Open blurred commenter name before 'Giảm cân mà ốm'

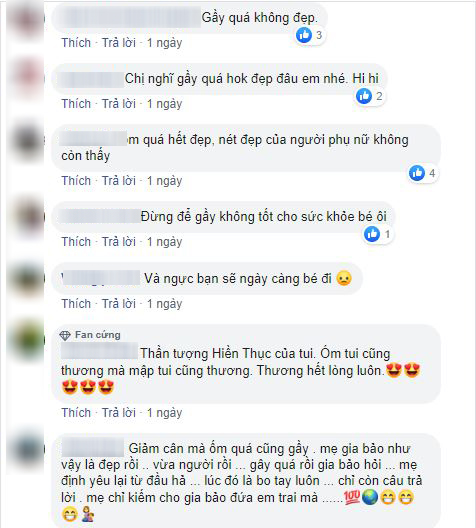click(93, 448)
